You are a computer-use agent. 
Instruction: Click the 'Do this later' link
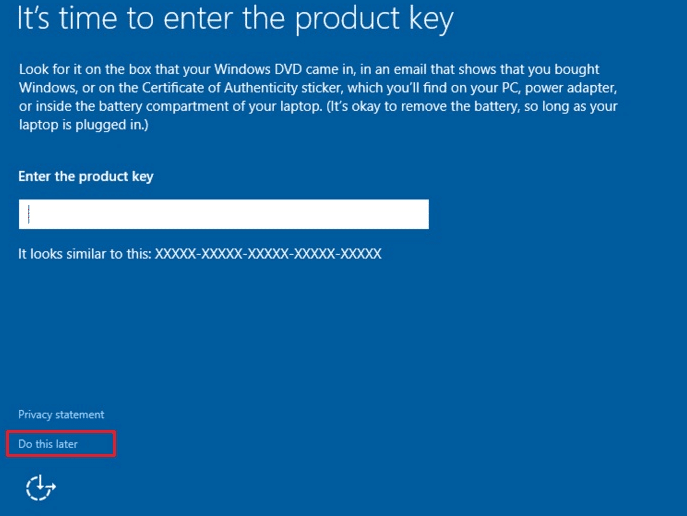click(x=48, y=443)
